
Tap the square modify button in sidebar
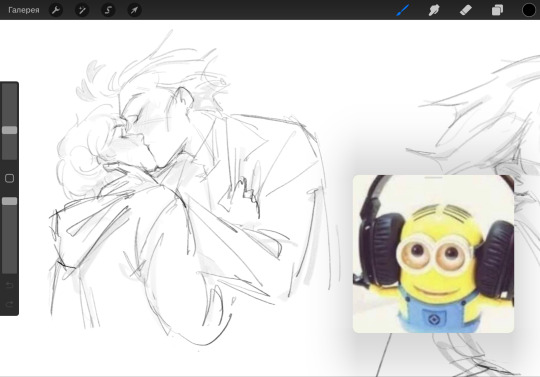[x=10, y=178]
